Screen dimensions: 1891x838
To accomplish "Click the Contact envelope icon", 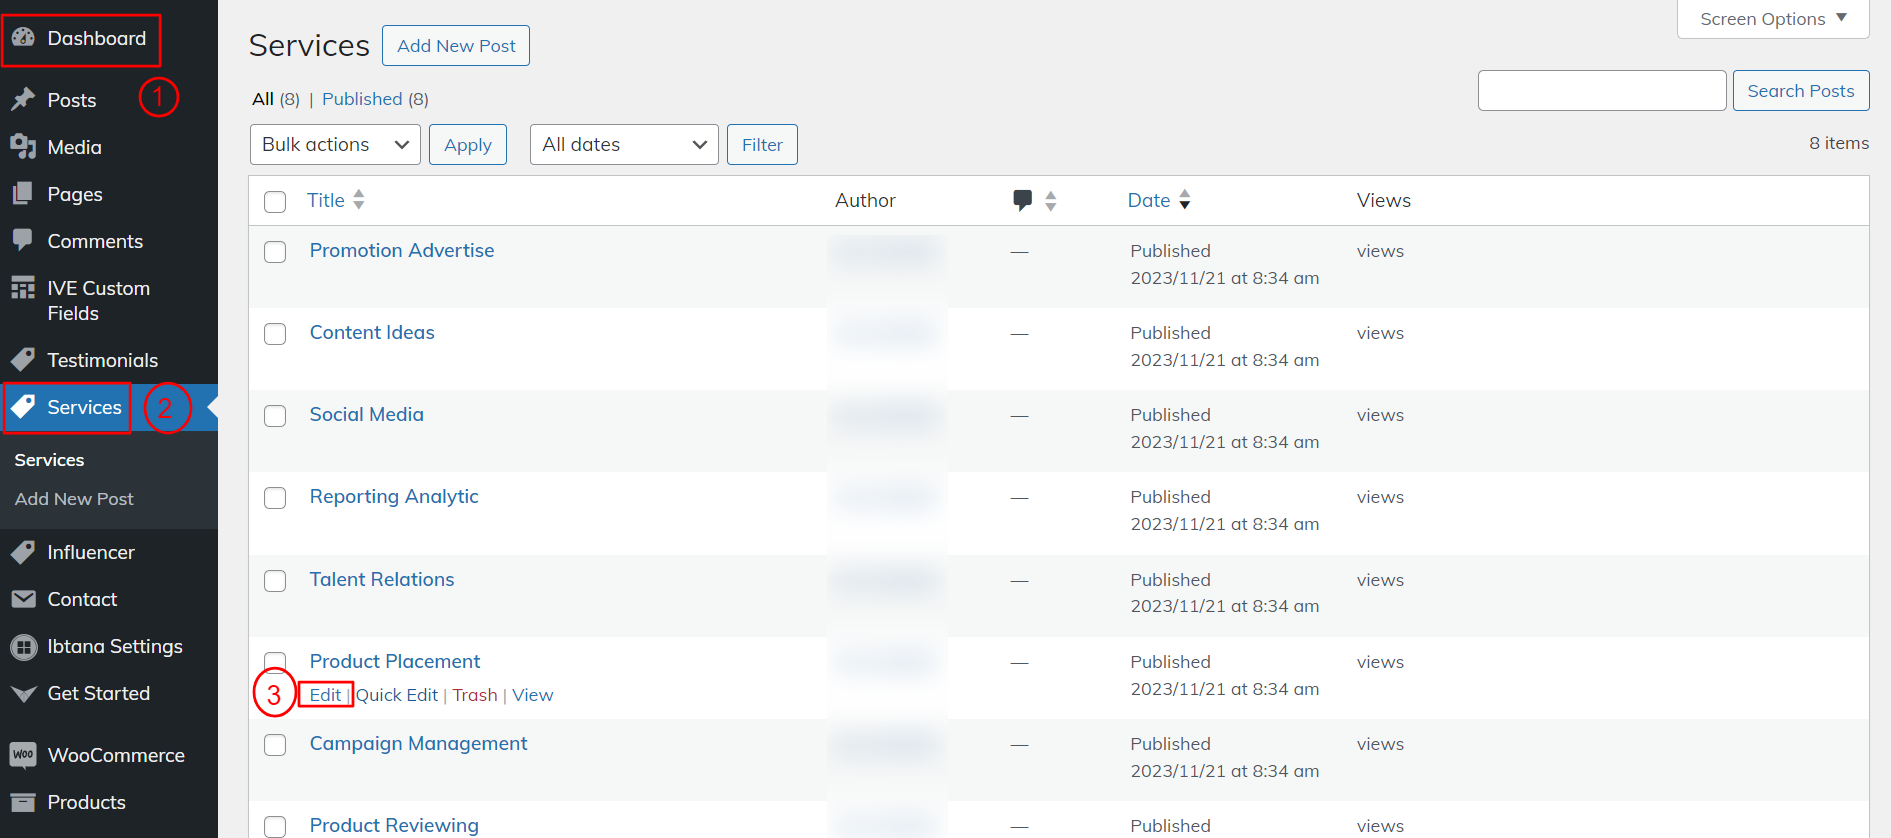I will [23, 599].
